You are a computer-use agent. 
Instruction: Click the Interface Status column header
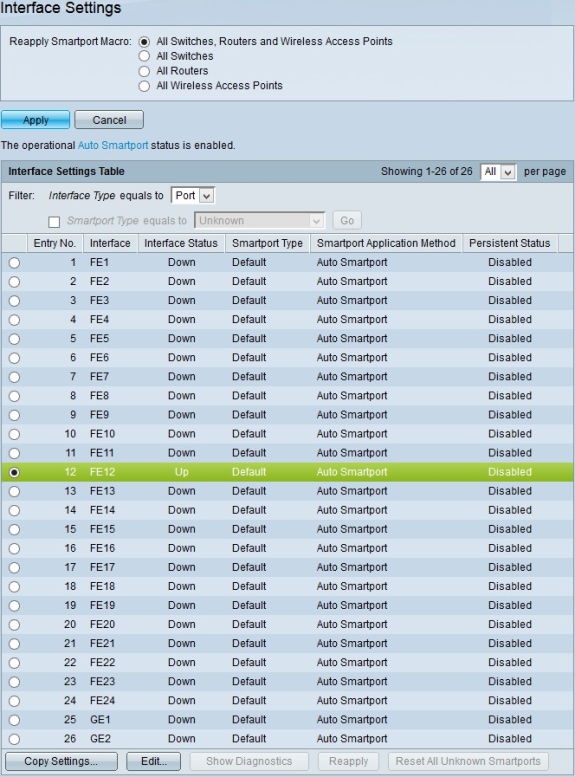pos(181,243)
